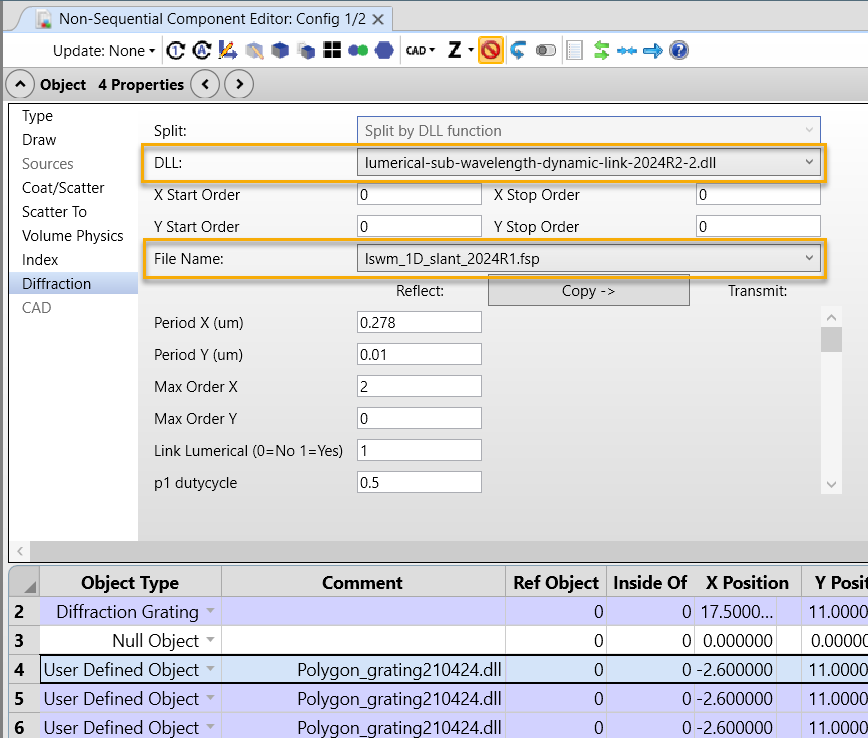Screen dimensions: 868x738
Task: Select the Volume Physics properties category
Action: pyautogui.click(x=73, y=236)
